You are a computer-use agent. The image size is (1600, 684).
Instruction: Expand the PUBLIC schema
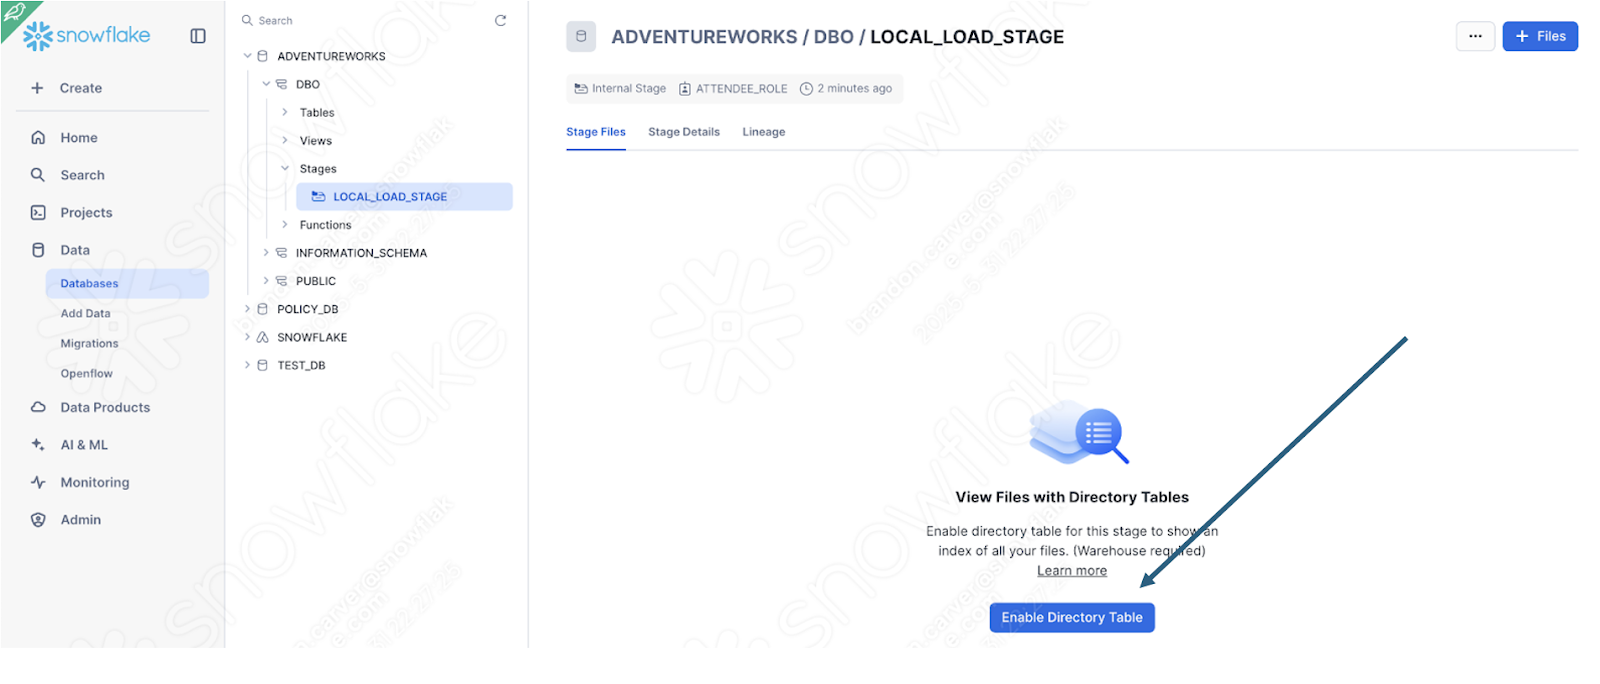click(x=266, y=281)
